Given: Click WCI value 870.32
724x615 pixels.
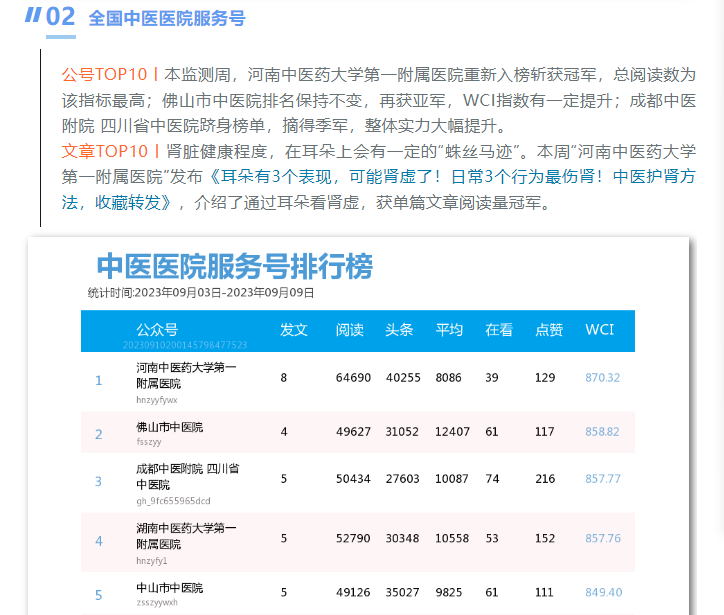Looking at the screenshot, I should tap(602, 378).
